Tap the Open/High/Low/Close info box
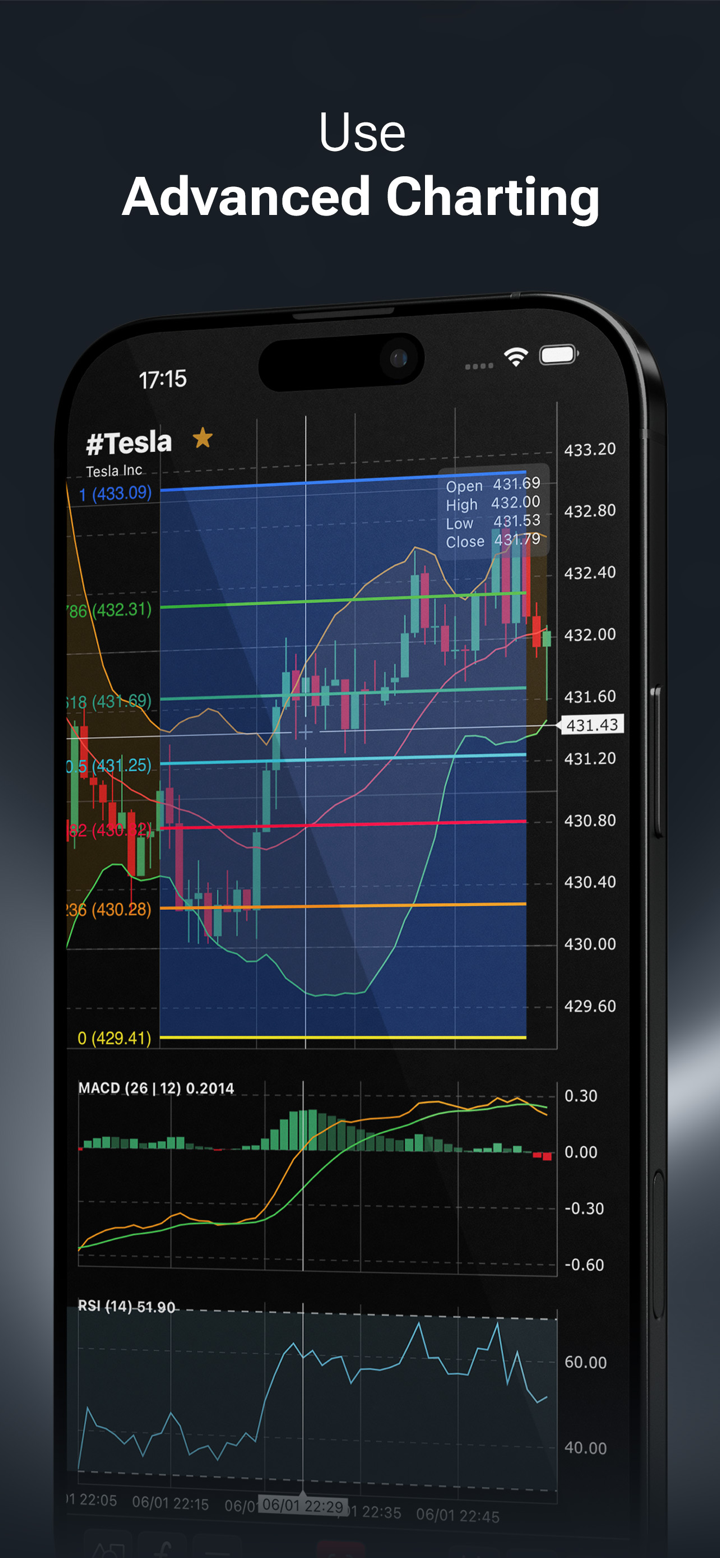This screenshot has width=720, height=1558. click(493, 513)
